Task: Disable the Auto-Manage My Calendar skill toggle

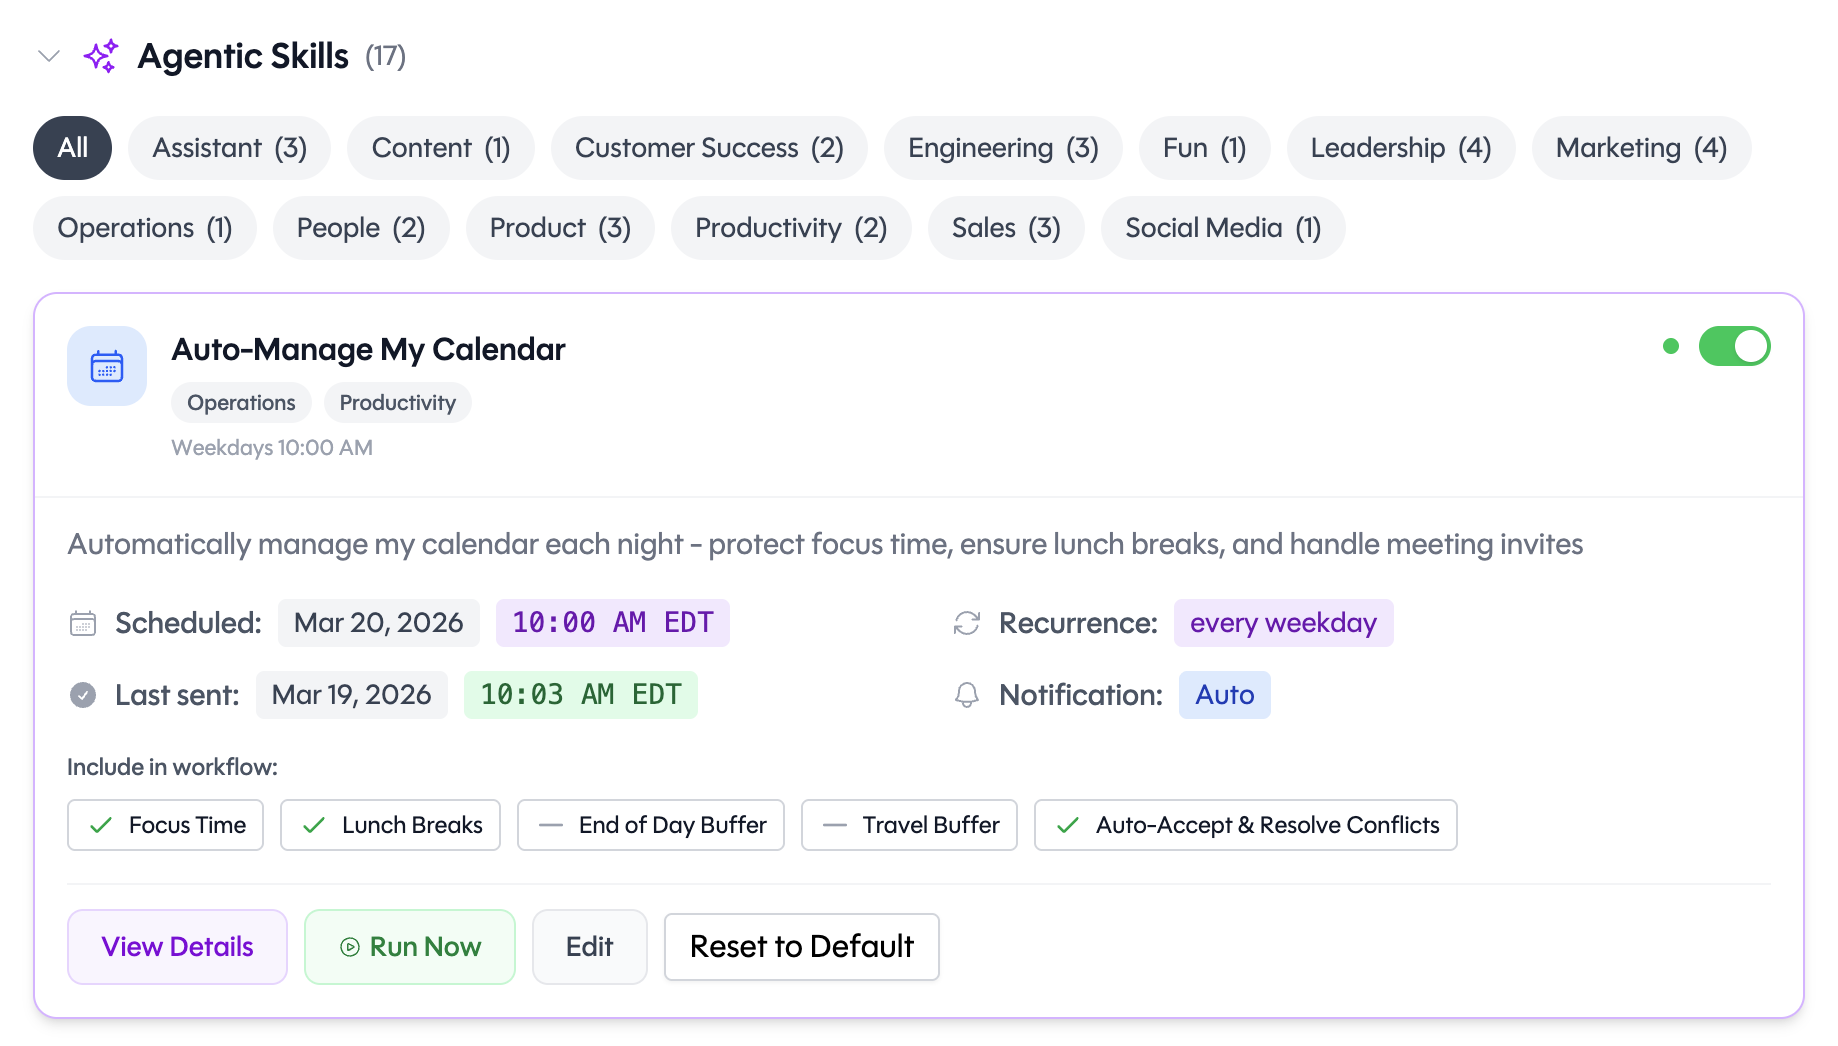Action: click(1735, 346)
